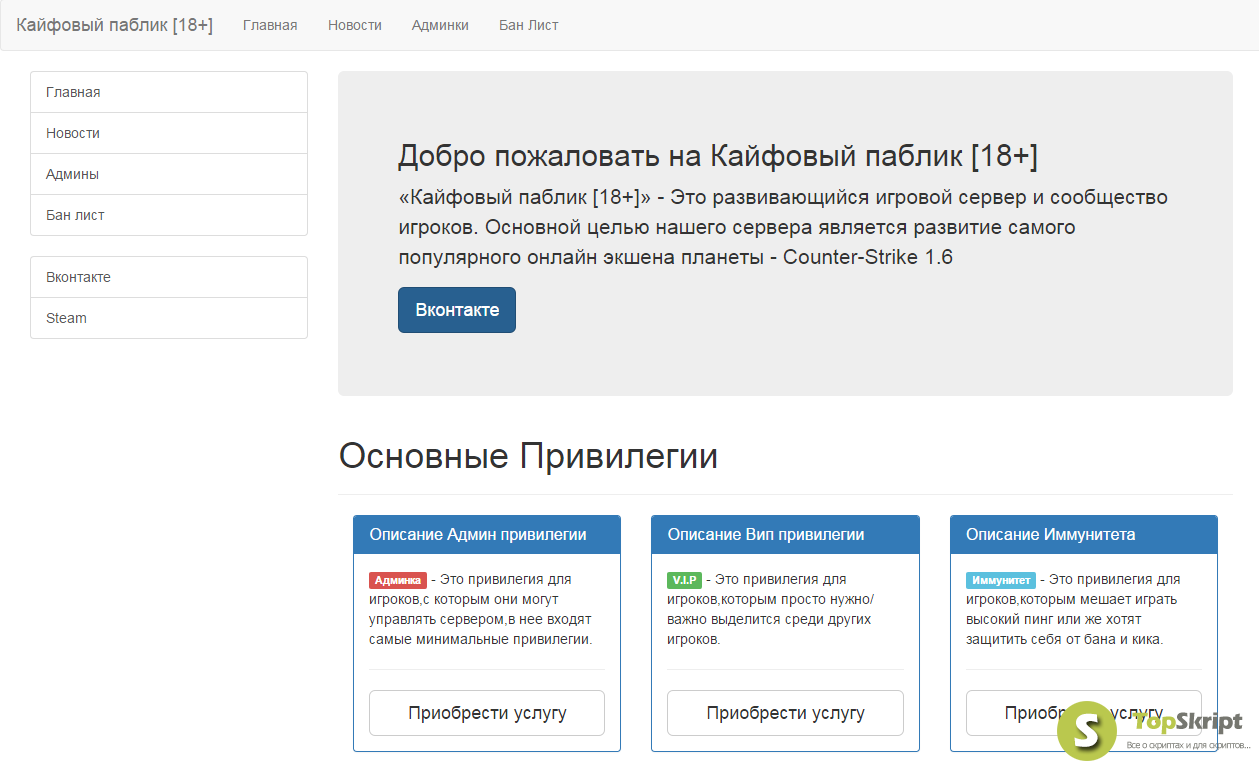Screen dimensions: 1259x768
Task: Click the "Основные Привилегии" section heading
Action: [x=528, y=456]
